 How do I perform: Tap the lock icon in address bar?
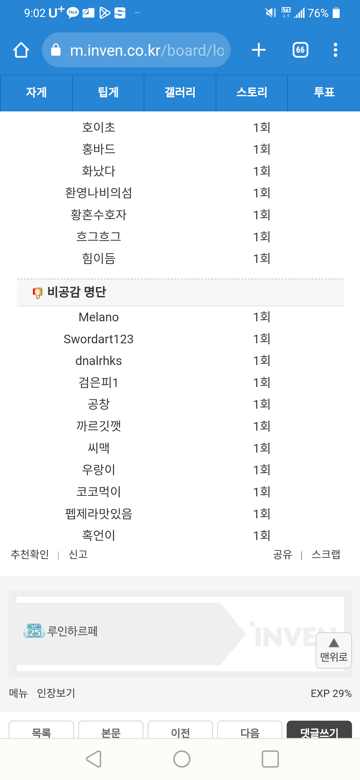coord(56,50)
